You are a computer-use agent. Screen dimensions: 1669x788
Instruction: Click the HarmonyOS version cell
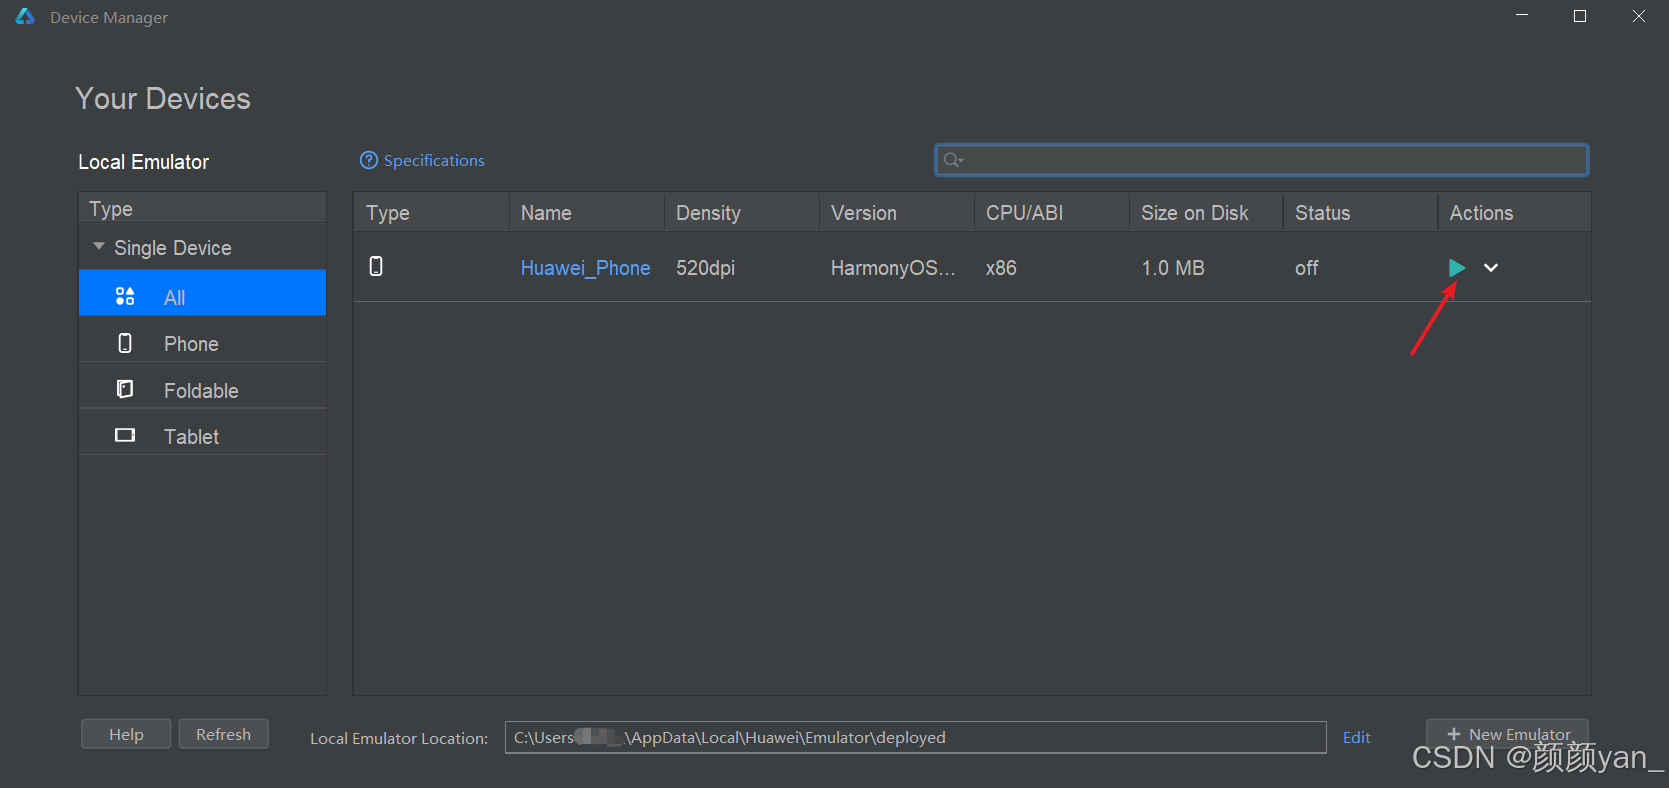[893, 268]
